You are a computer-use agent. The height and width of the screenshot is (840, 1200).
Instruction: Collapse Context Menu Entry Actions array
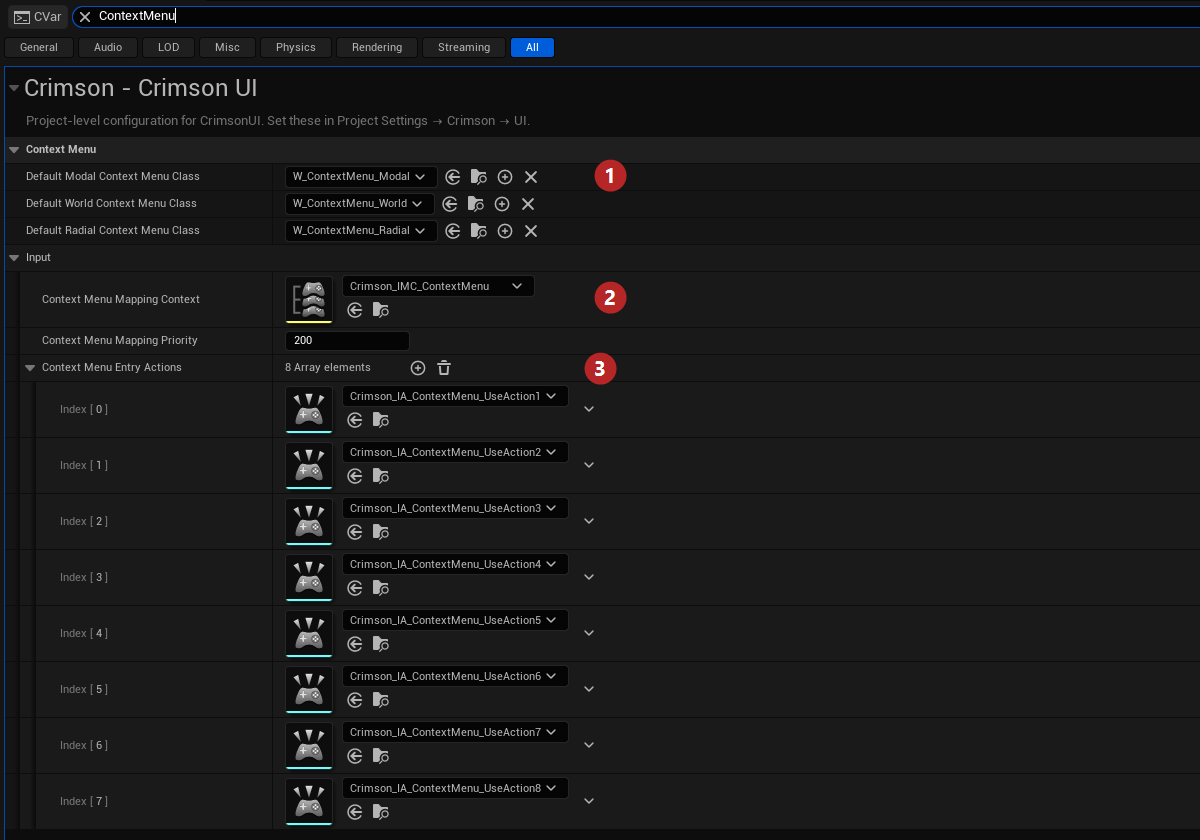click(30, 368)
